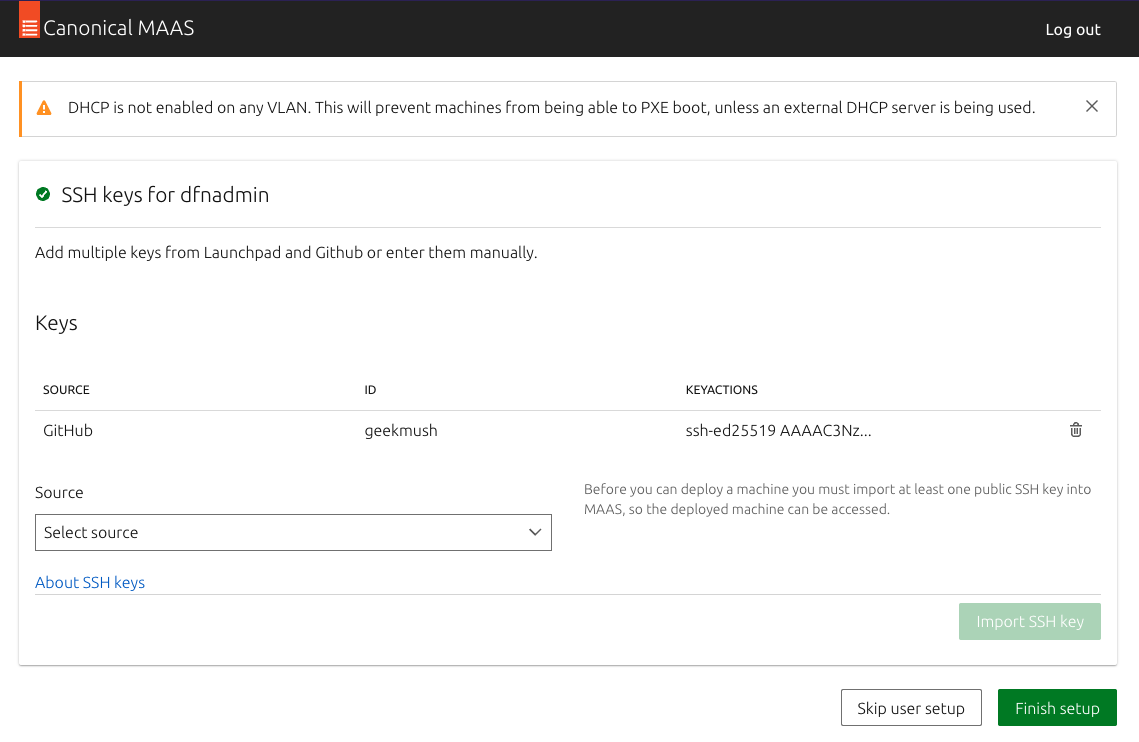Screen dimensions: 1139x742
Task: Dismiss the DHCP warning notification
Action: click(1092, 106)
